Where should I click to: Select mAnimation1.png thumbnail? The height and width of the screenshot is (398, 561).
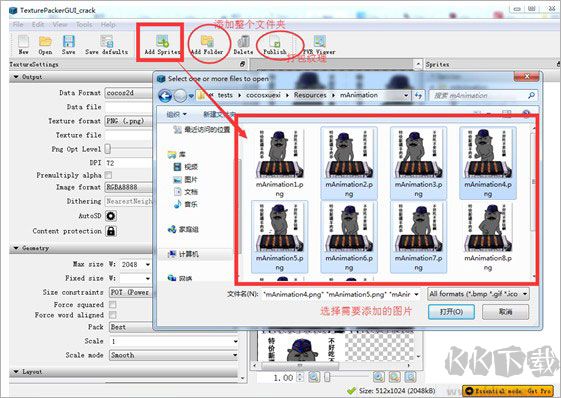pyautogui.click(x=280, y=163)
